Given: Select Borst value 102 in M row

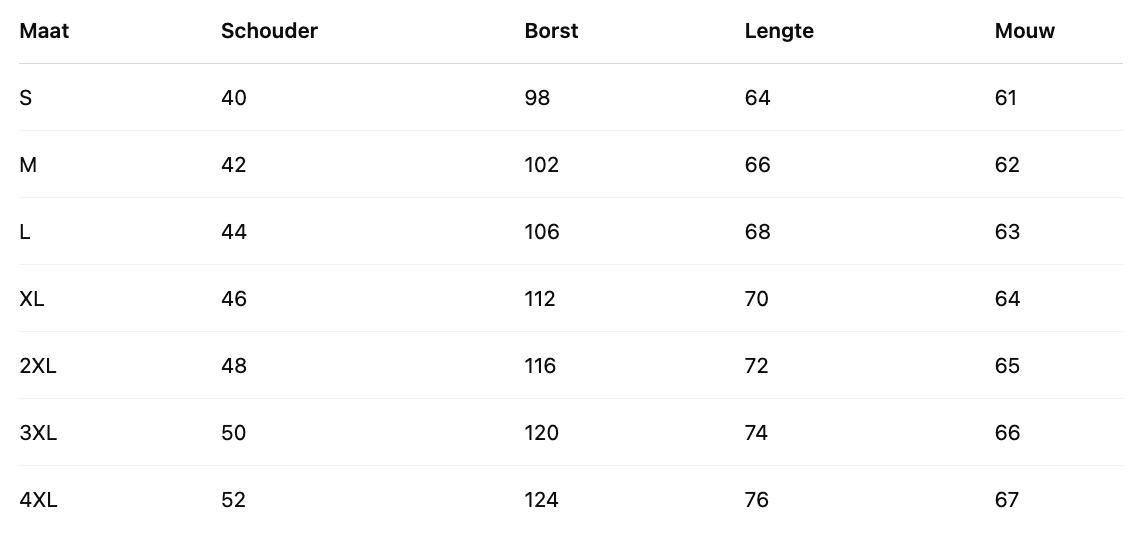Looking at the screenshot, I should [x=541, y=165].
